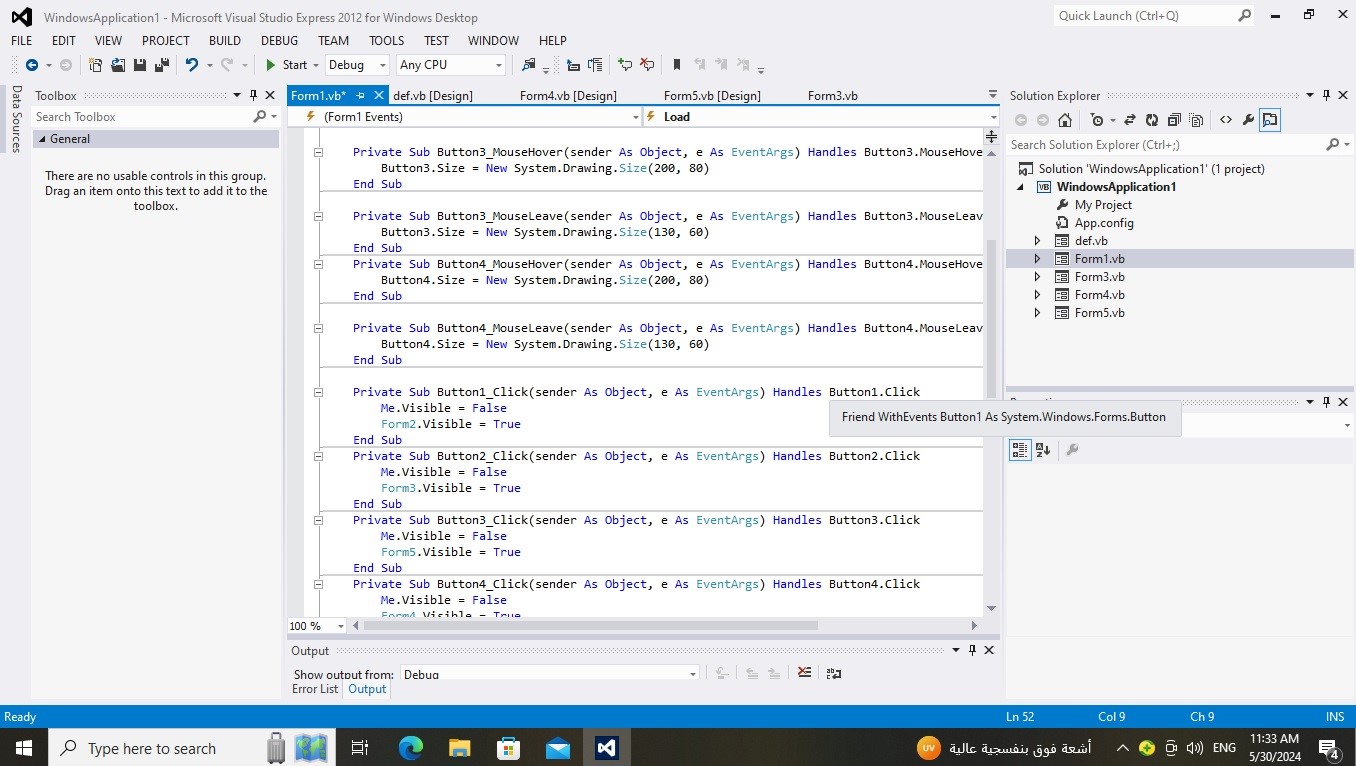Viewport: 1356px width, 766px height.
Task: Save the current file with Save icon
Action: (139, 65)
